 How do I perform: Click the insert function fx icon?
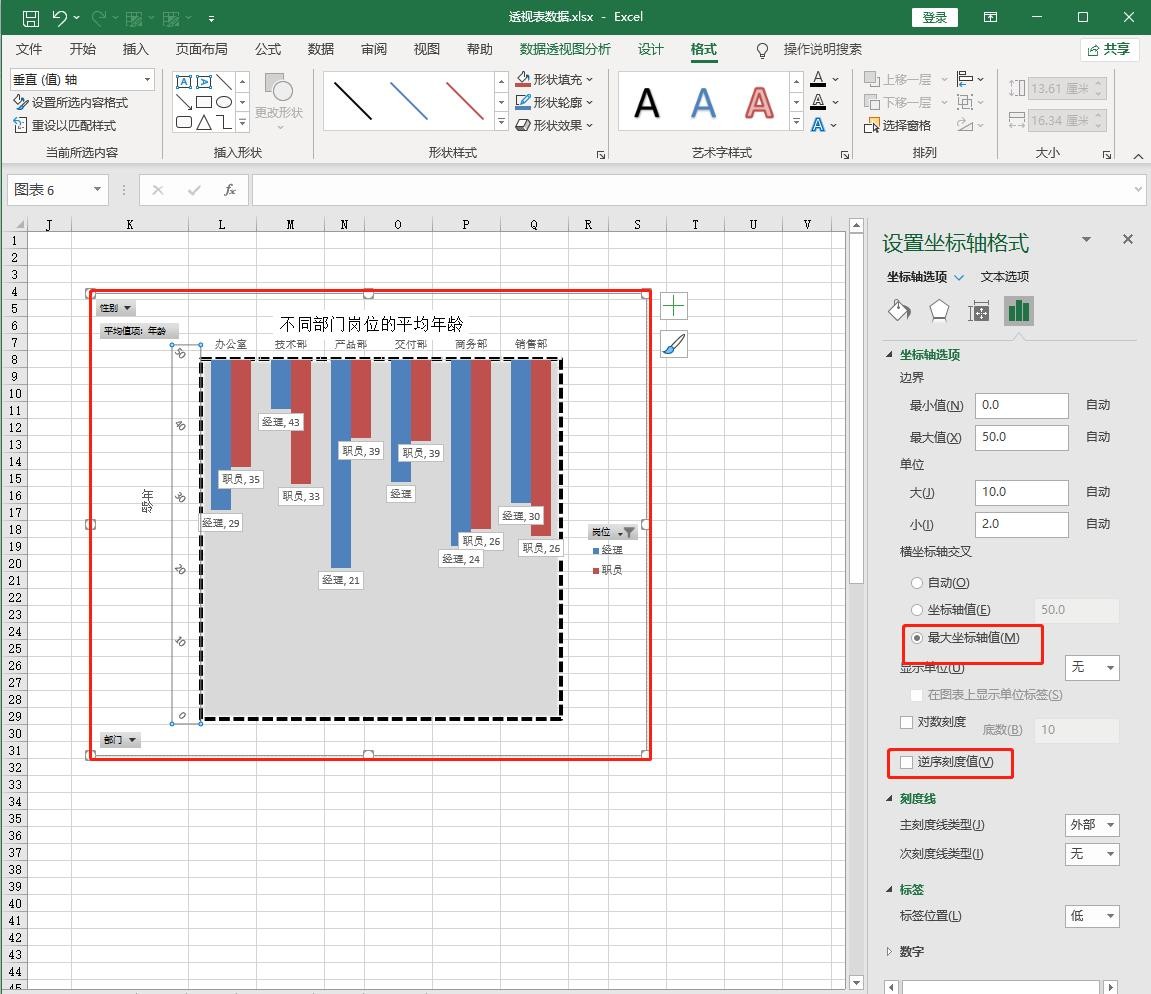click(x=229, y=190)
